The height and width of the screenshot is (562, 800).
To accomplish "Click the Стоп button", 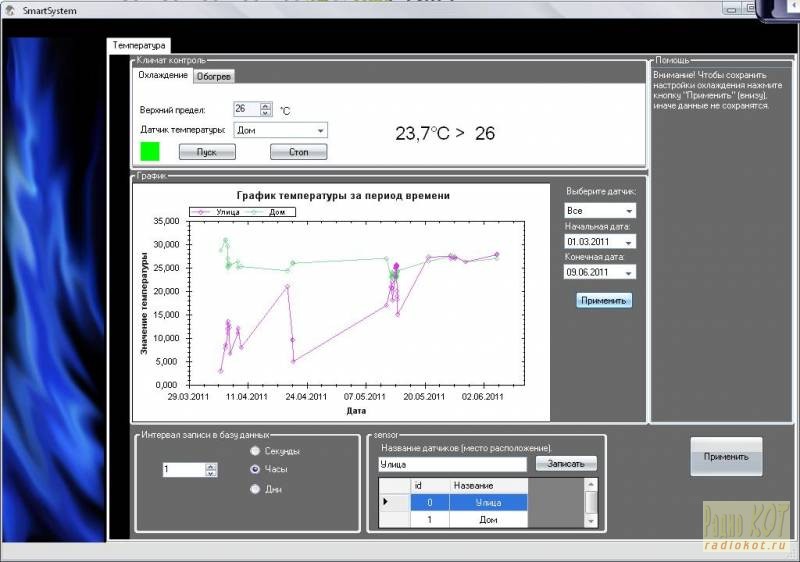I will pos(298,152).
